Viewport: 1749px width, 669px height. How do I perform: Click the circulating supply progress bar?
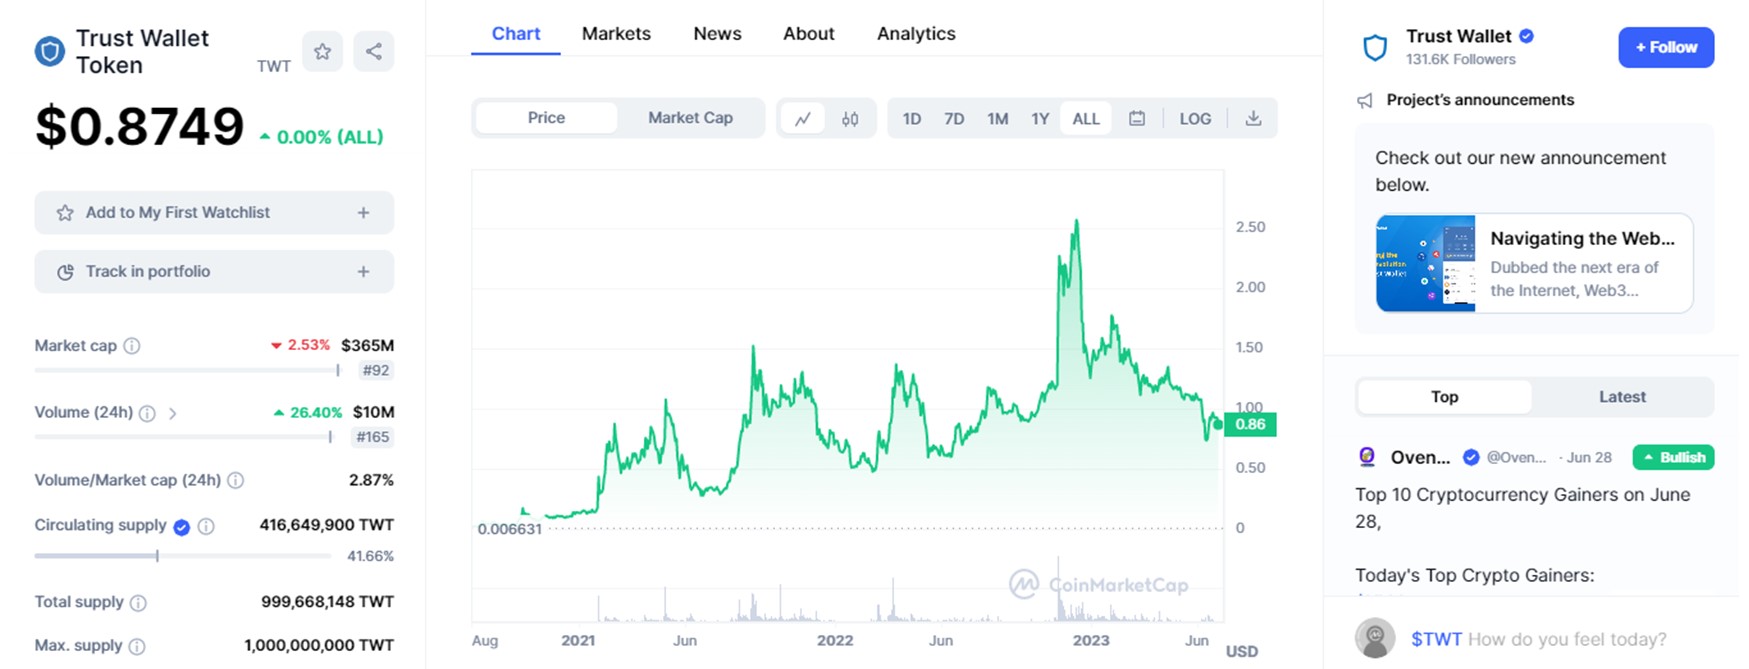183,556
